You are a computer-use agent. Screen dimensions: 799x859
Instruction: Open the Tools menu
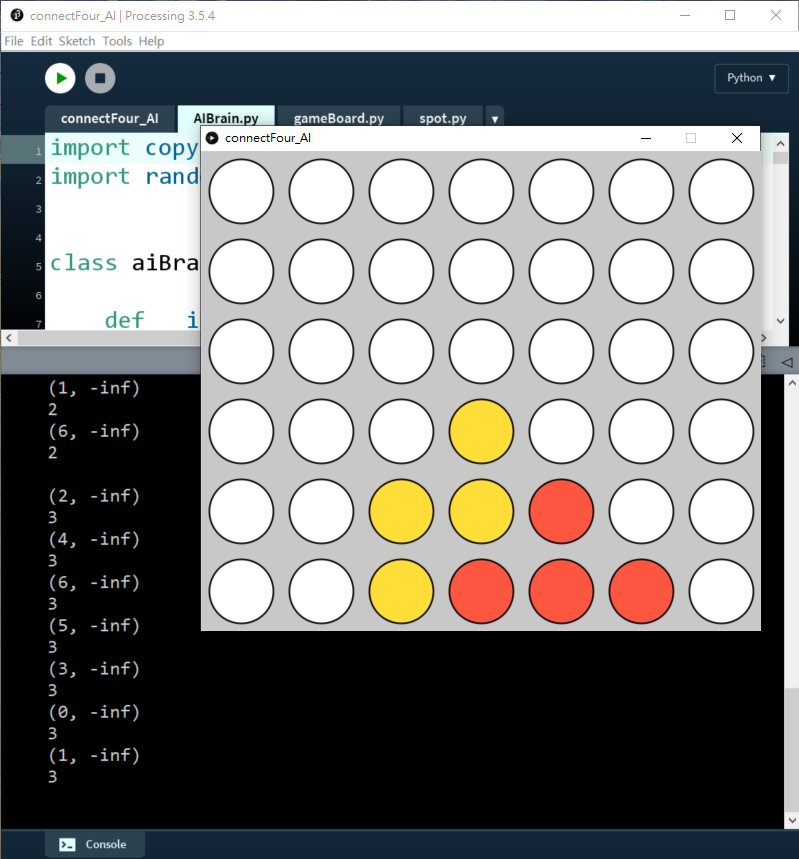coord(117,41)
